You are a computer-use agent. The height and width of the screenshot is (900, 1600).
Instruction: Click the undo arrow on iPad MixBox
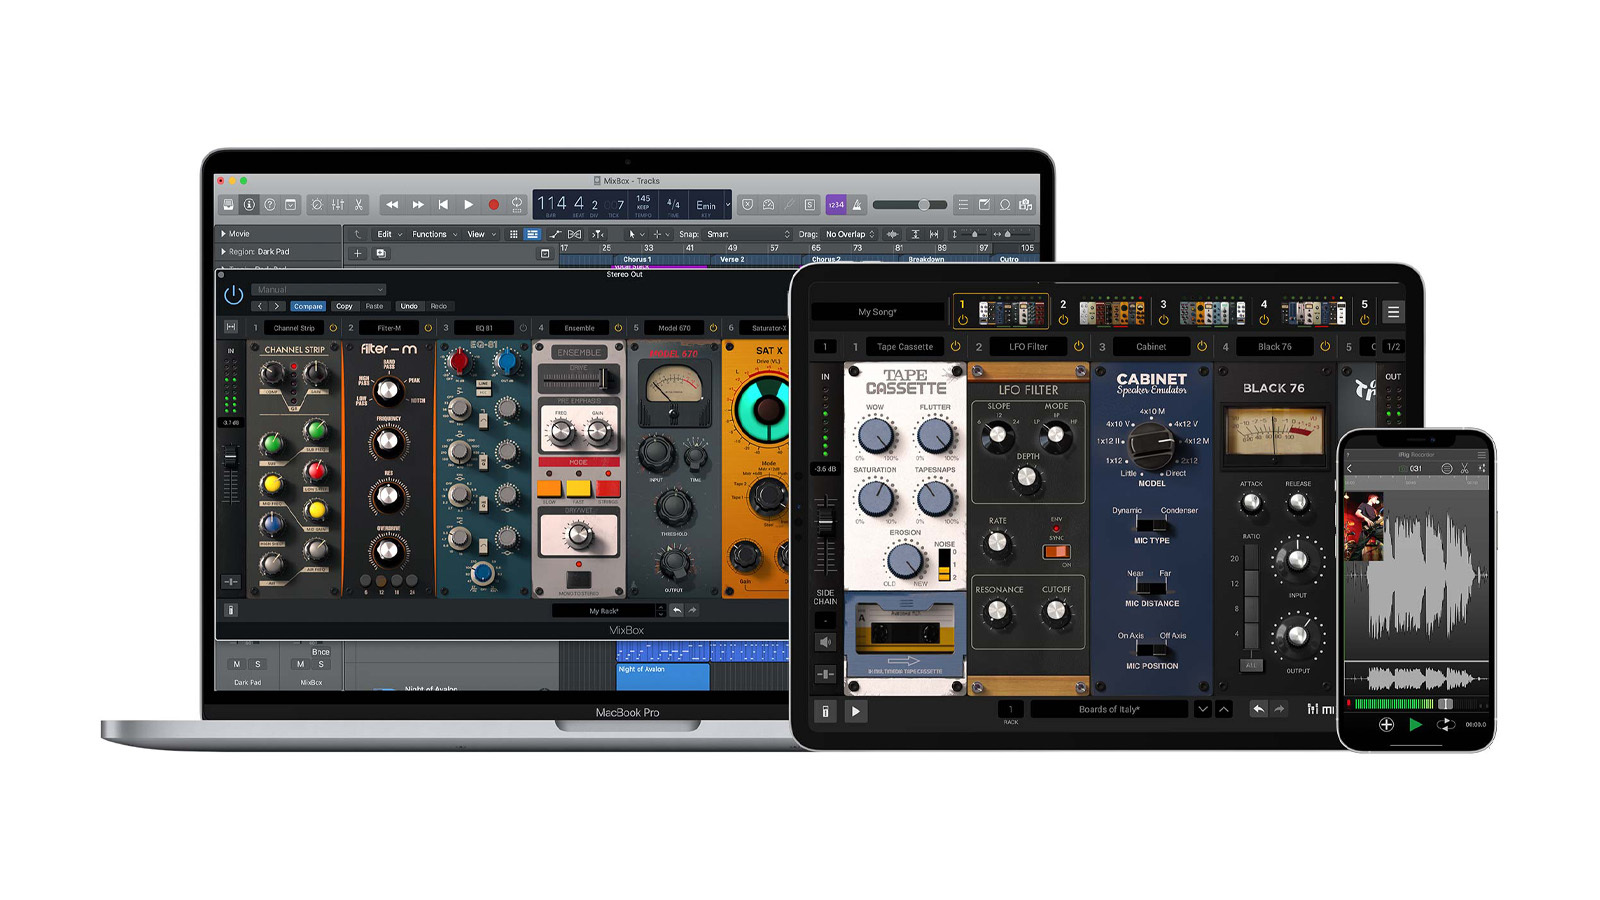pos(1259,709)
